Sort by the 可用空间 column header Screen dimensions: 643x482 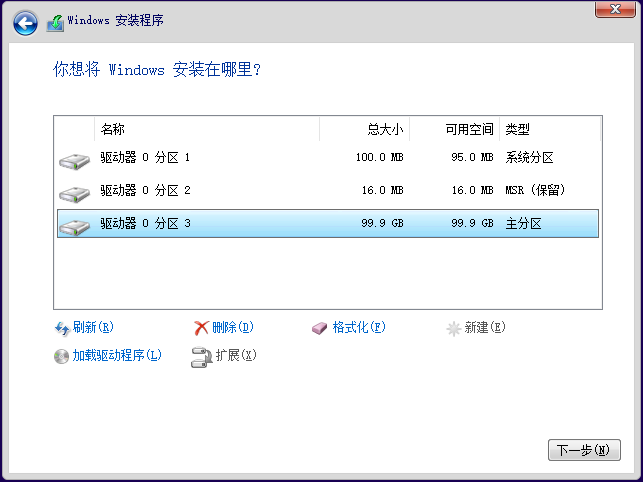454,129
